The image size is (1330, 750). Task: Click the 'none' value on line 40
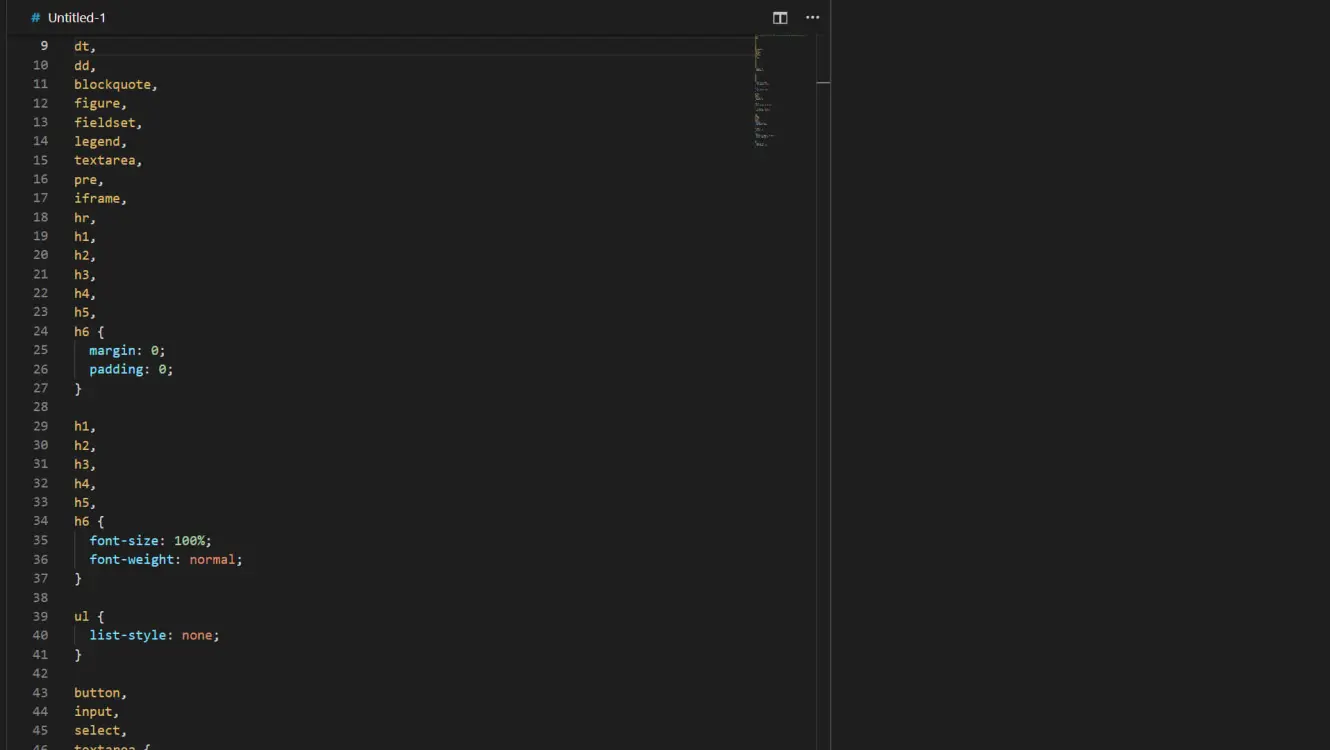(x=197, y=635)
